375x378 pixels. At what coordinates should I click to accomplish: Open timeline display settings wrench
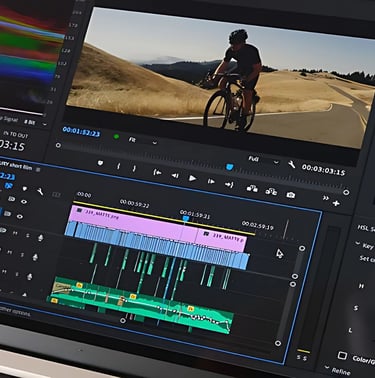pos(40,191)
